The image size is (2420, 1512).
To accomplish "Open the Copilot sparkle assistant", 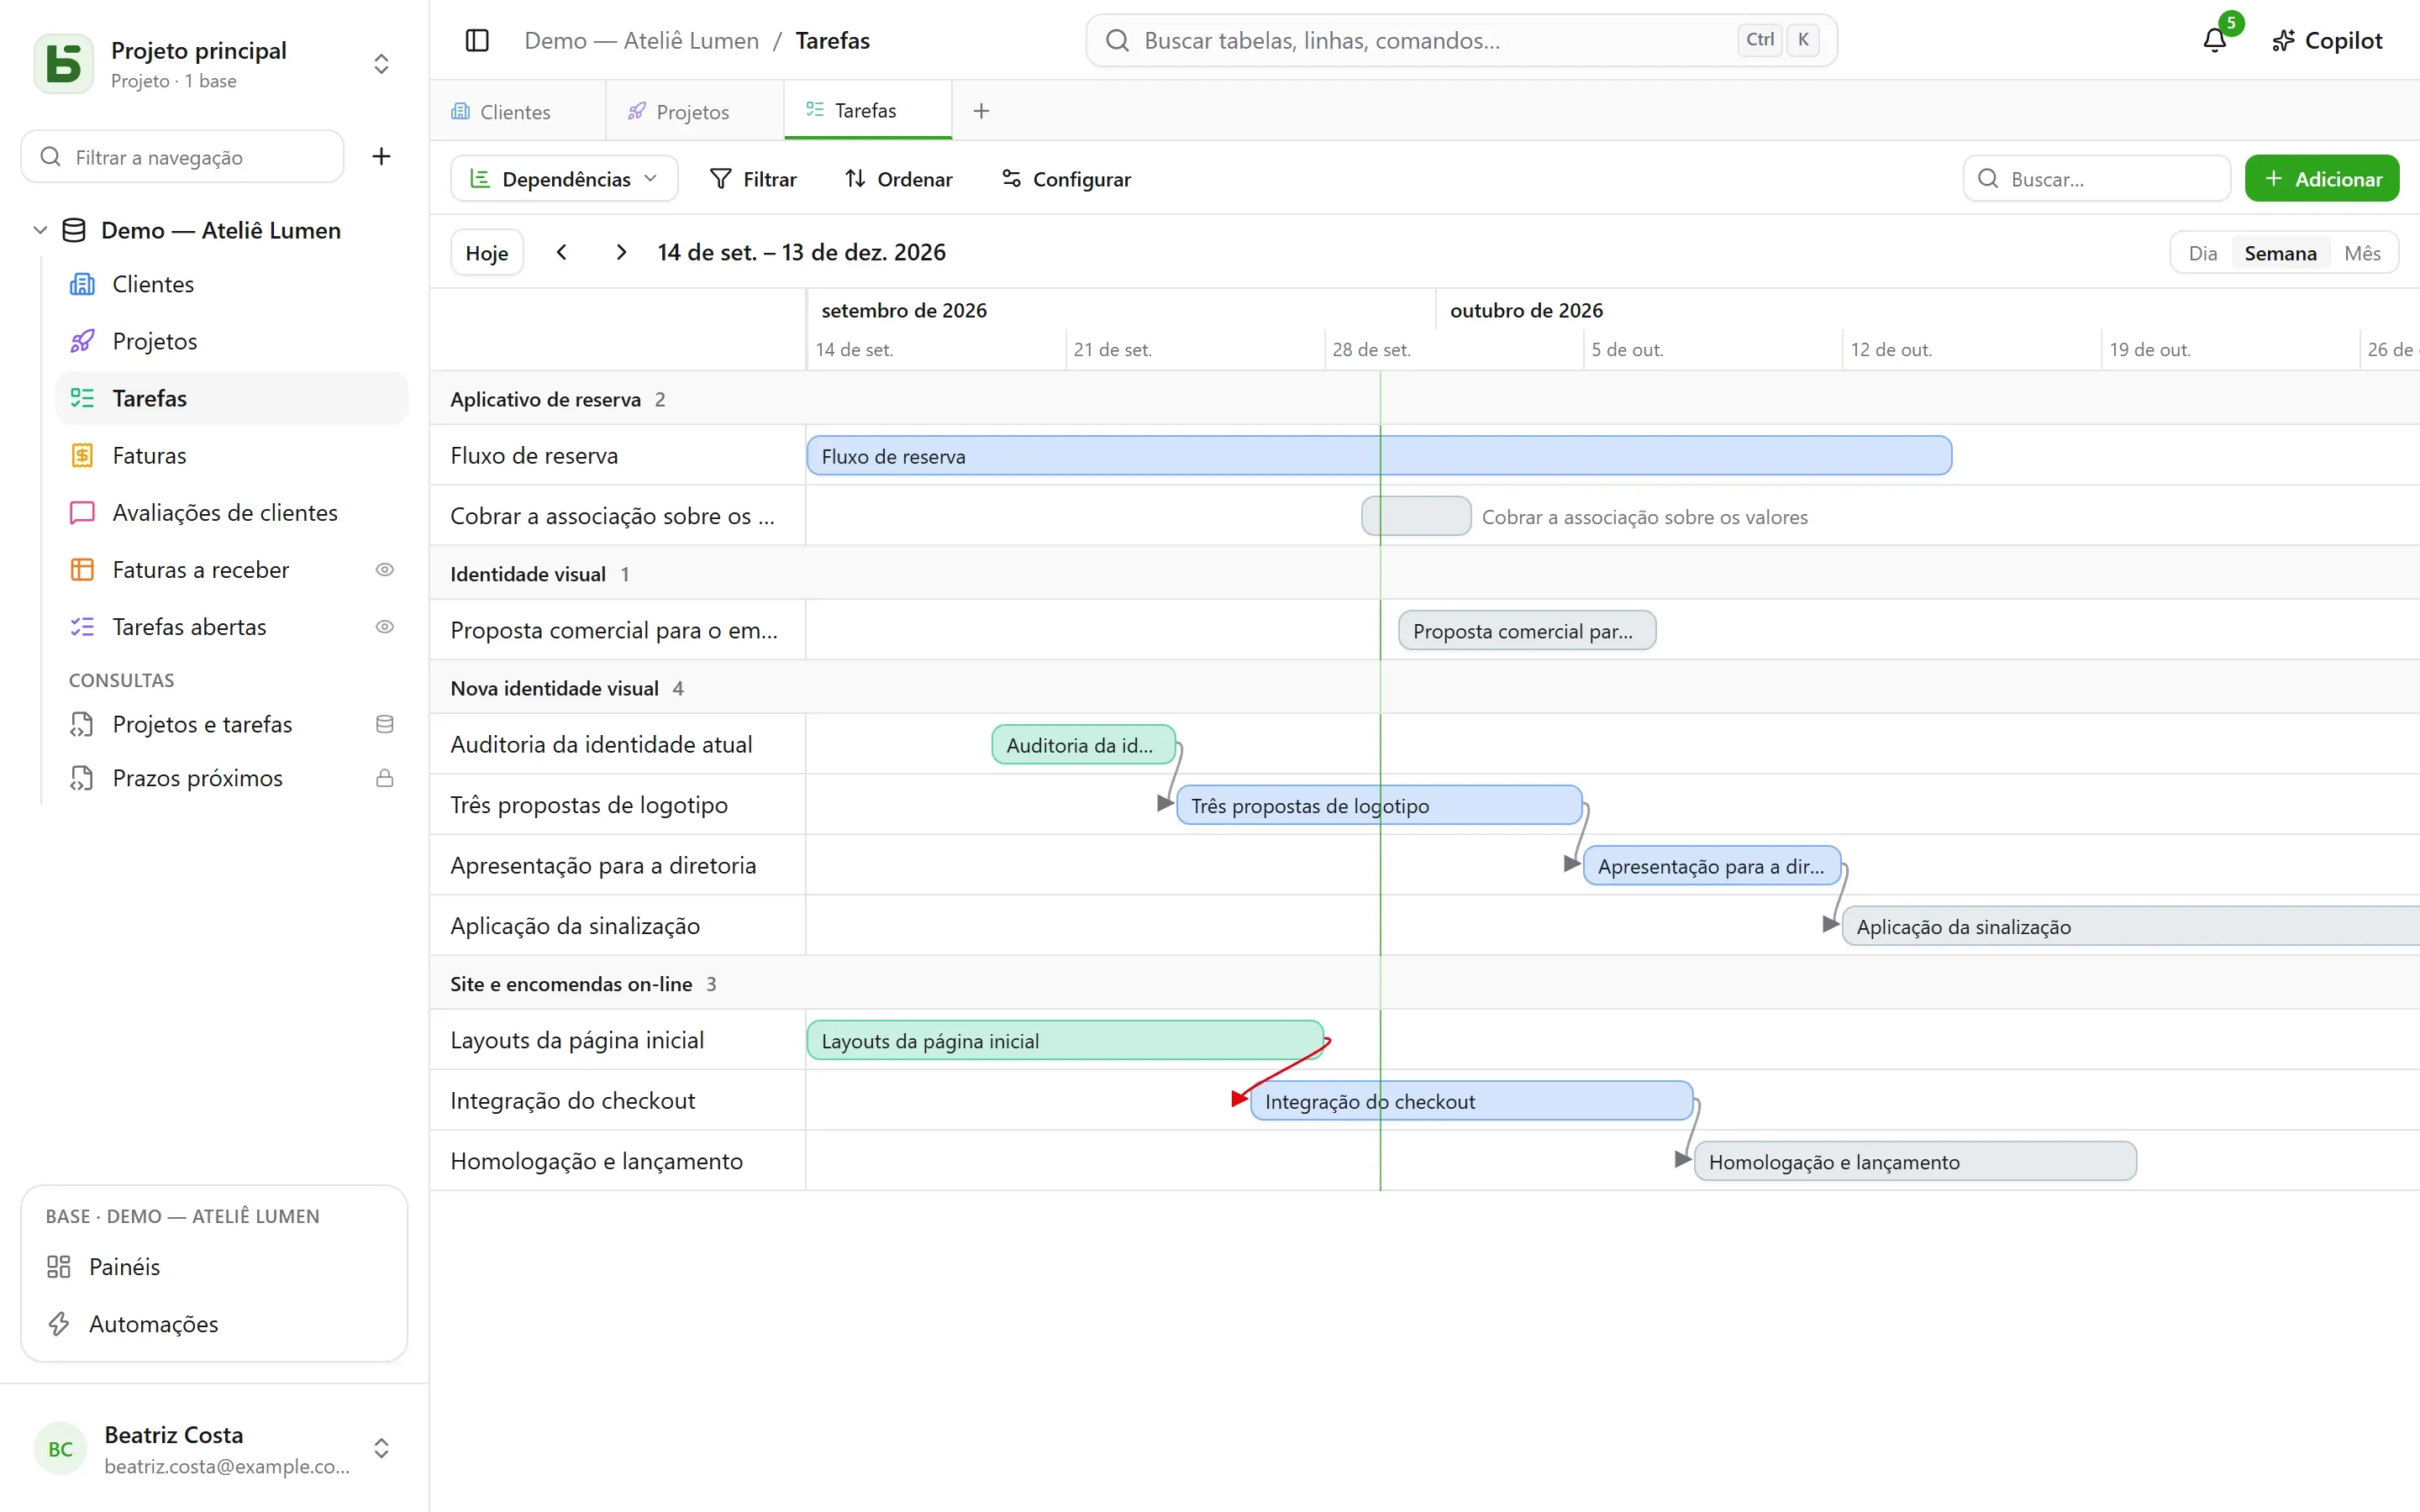I will point(2327,41).
